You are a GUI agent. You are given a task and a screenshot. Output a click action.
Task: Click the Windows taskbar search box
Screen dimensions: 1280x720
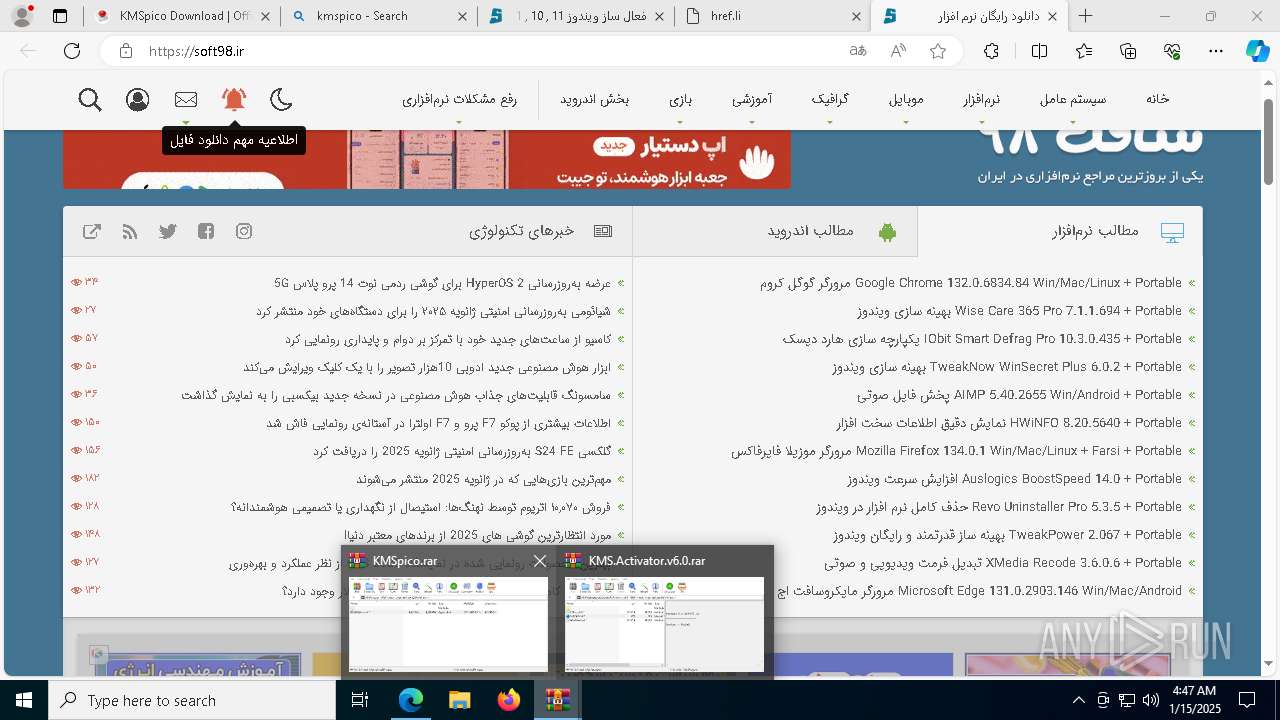tap(192, 700)
